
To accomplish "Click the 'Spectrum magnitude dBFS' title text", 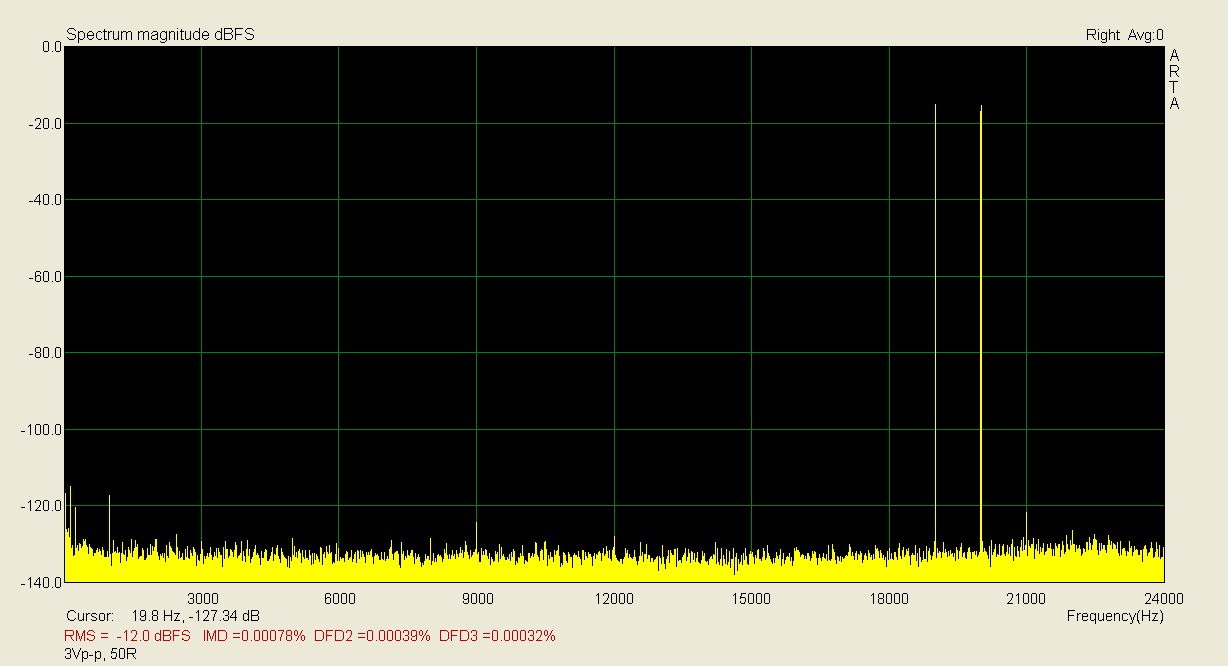I will pyautogui.click(x=160, y=35).
